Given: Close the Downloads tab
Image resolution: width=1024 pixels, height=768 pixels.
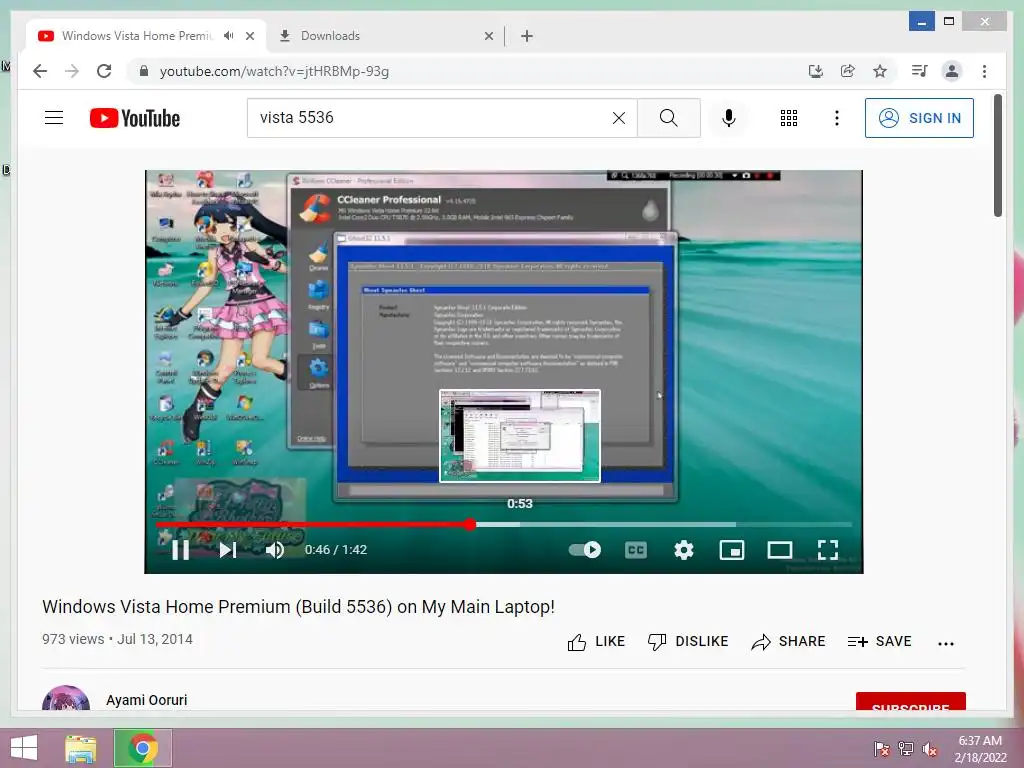Looking at the screenshot, I should click(488, 36).
